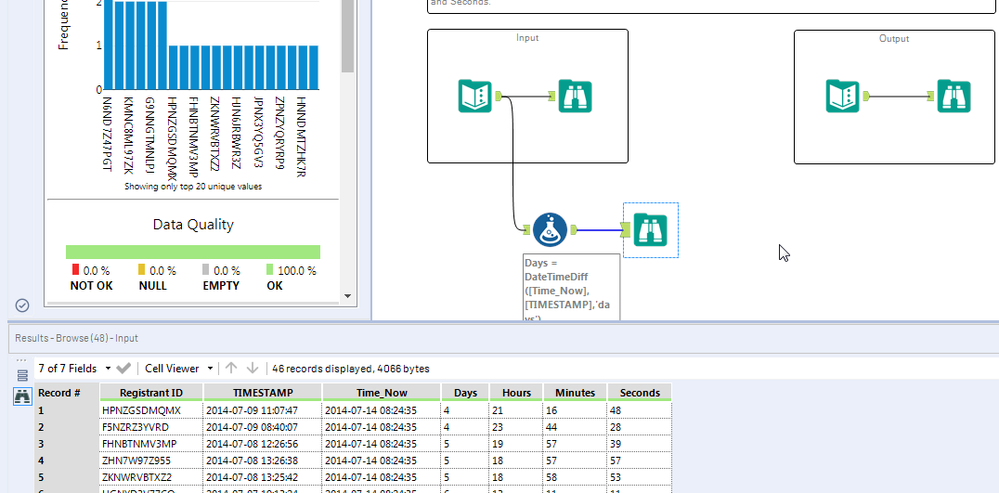
Task: Click the Registrant ID column header
Action: (x=150, y=393)
